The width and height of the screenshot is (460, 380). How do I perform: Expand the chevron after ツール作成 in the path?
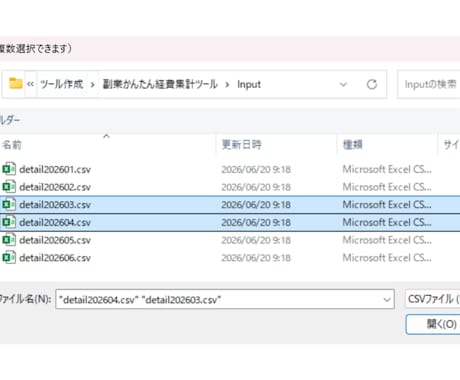92,85
